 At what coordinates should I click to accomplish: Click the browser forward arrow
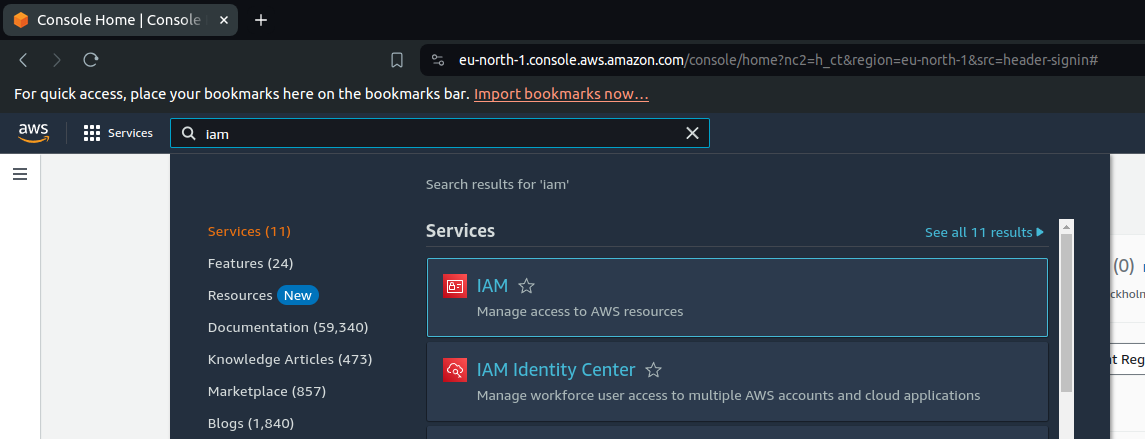point(57,60)
